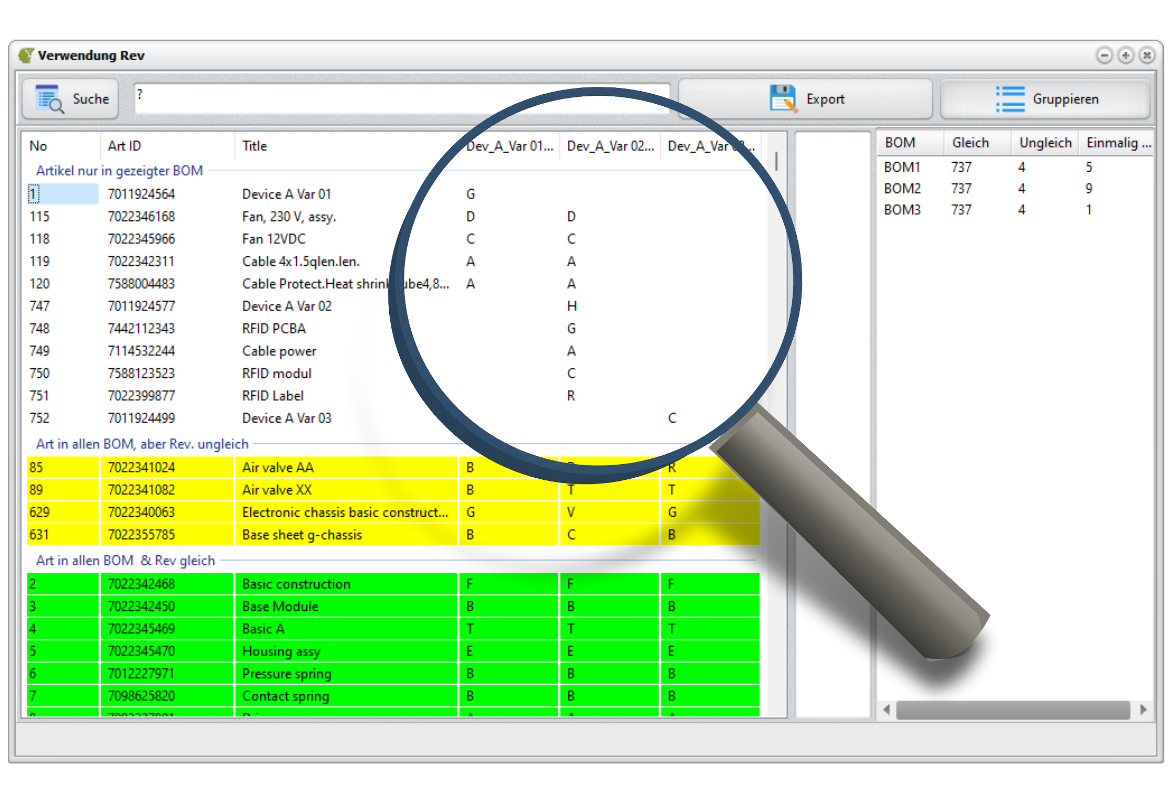Click the app icon in title bar
This screenshot has height=800, width=1170.
26,55
